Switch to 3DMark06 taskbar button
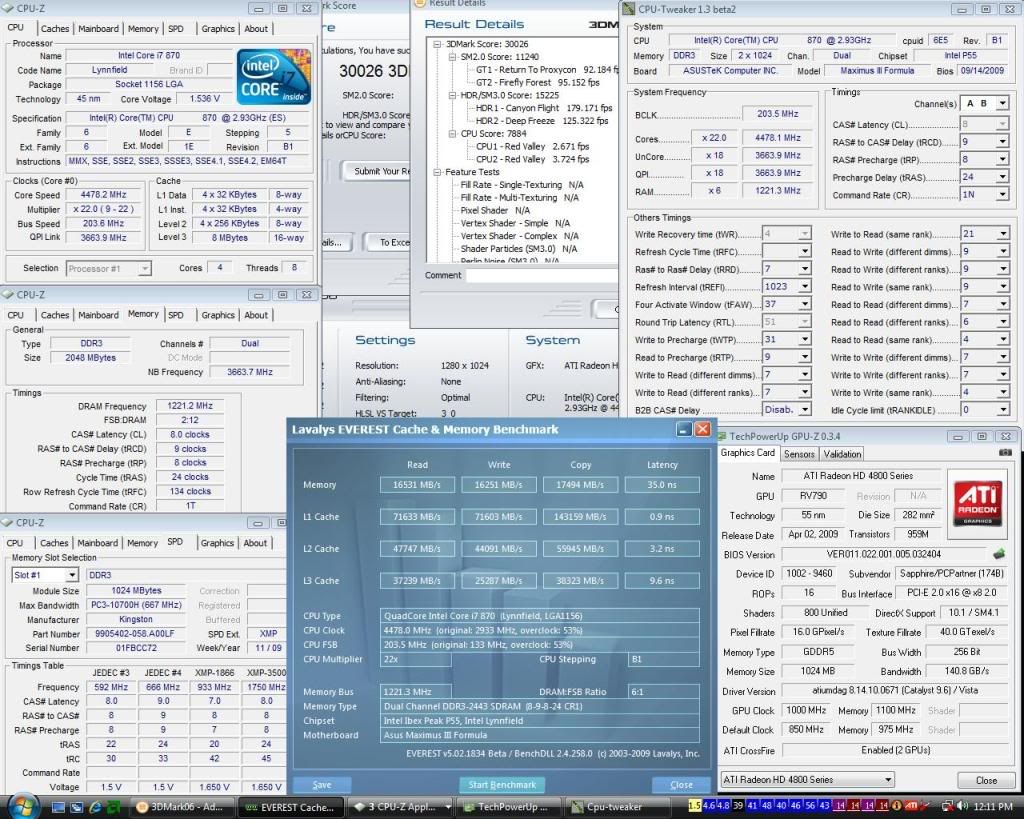1024x819 pixels. pyautogui.click(x=182, y=807)
